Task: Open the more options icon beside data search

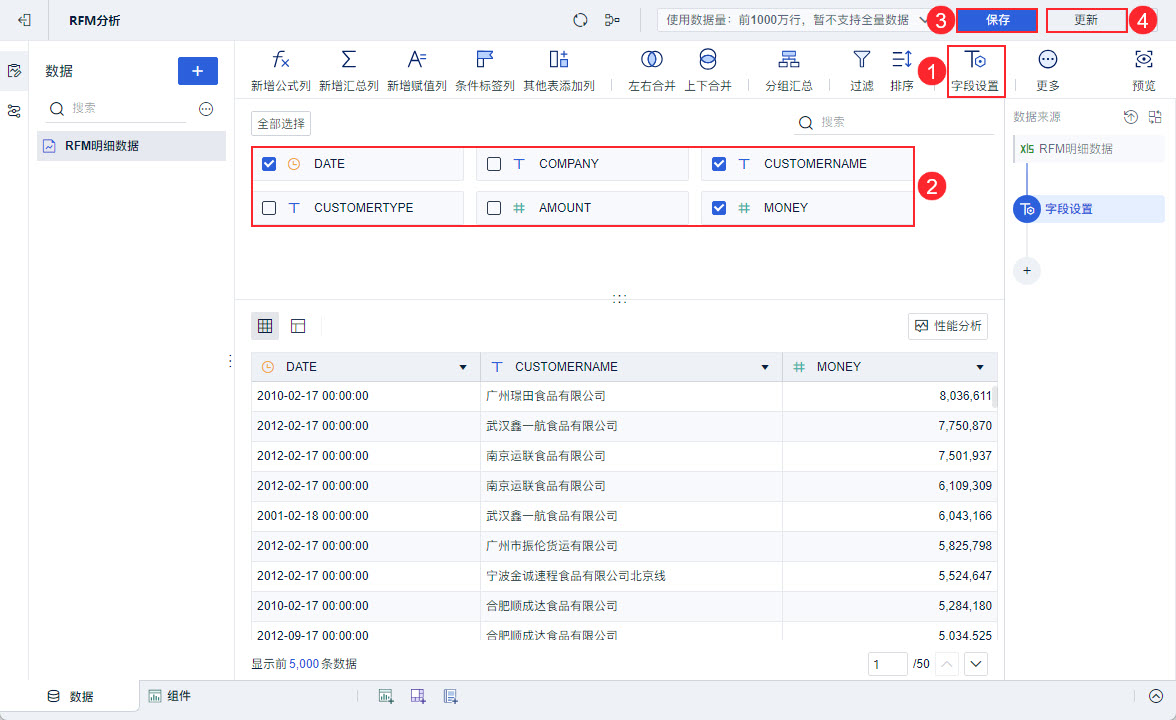Action: pyautogui.click(x=206, y=109)
